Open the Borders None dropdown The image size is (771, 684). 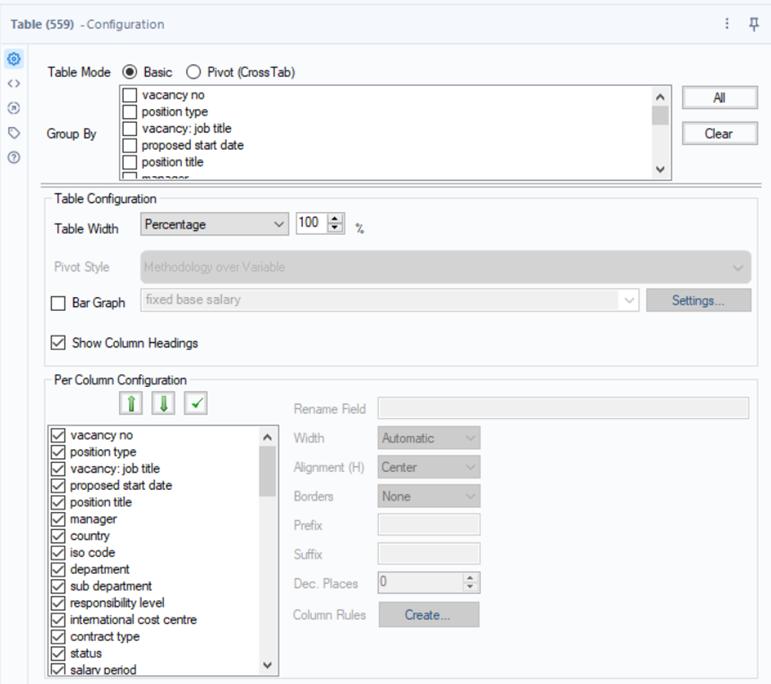point(430,496)
